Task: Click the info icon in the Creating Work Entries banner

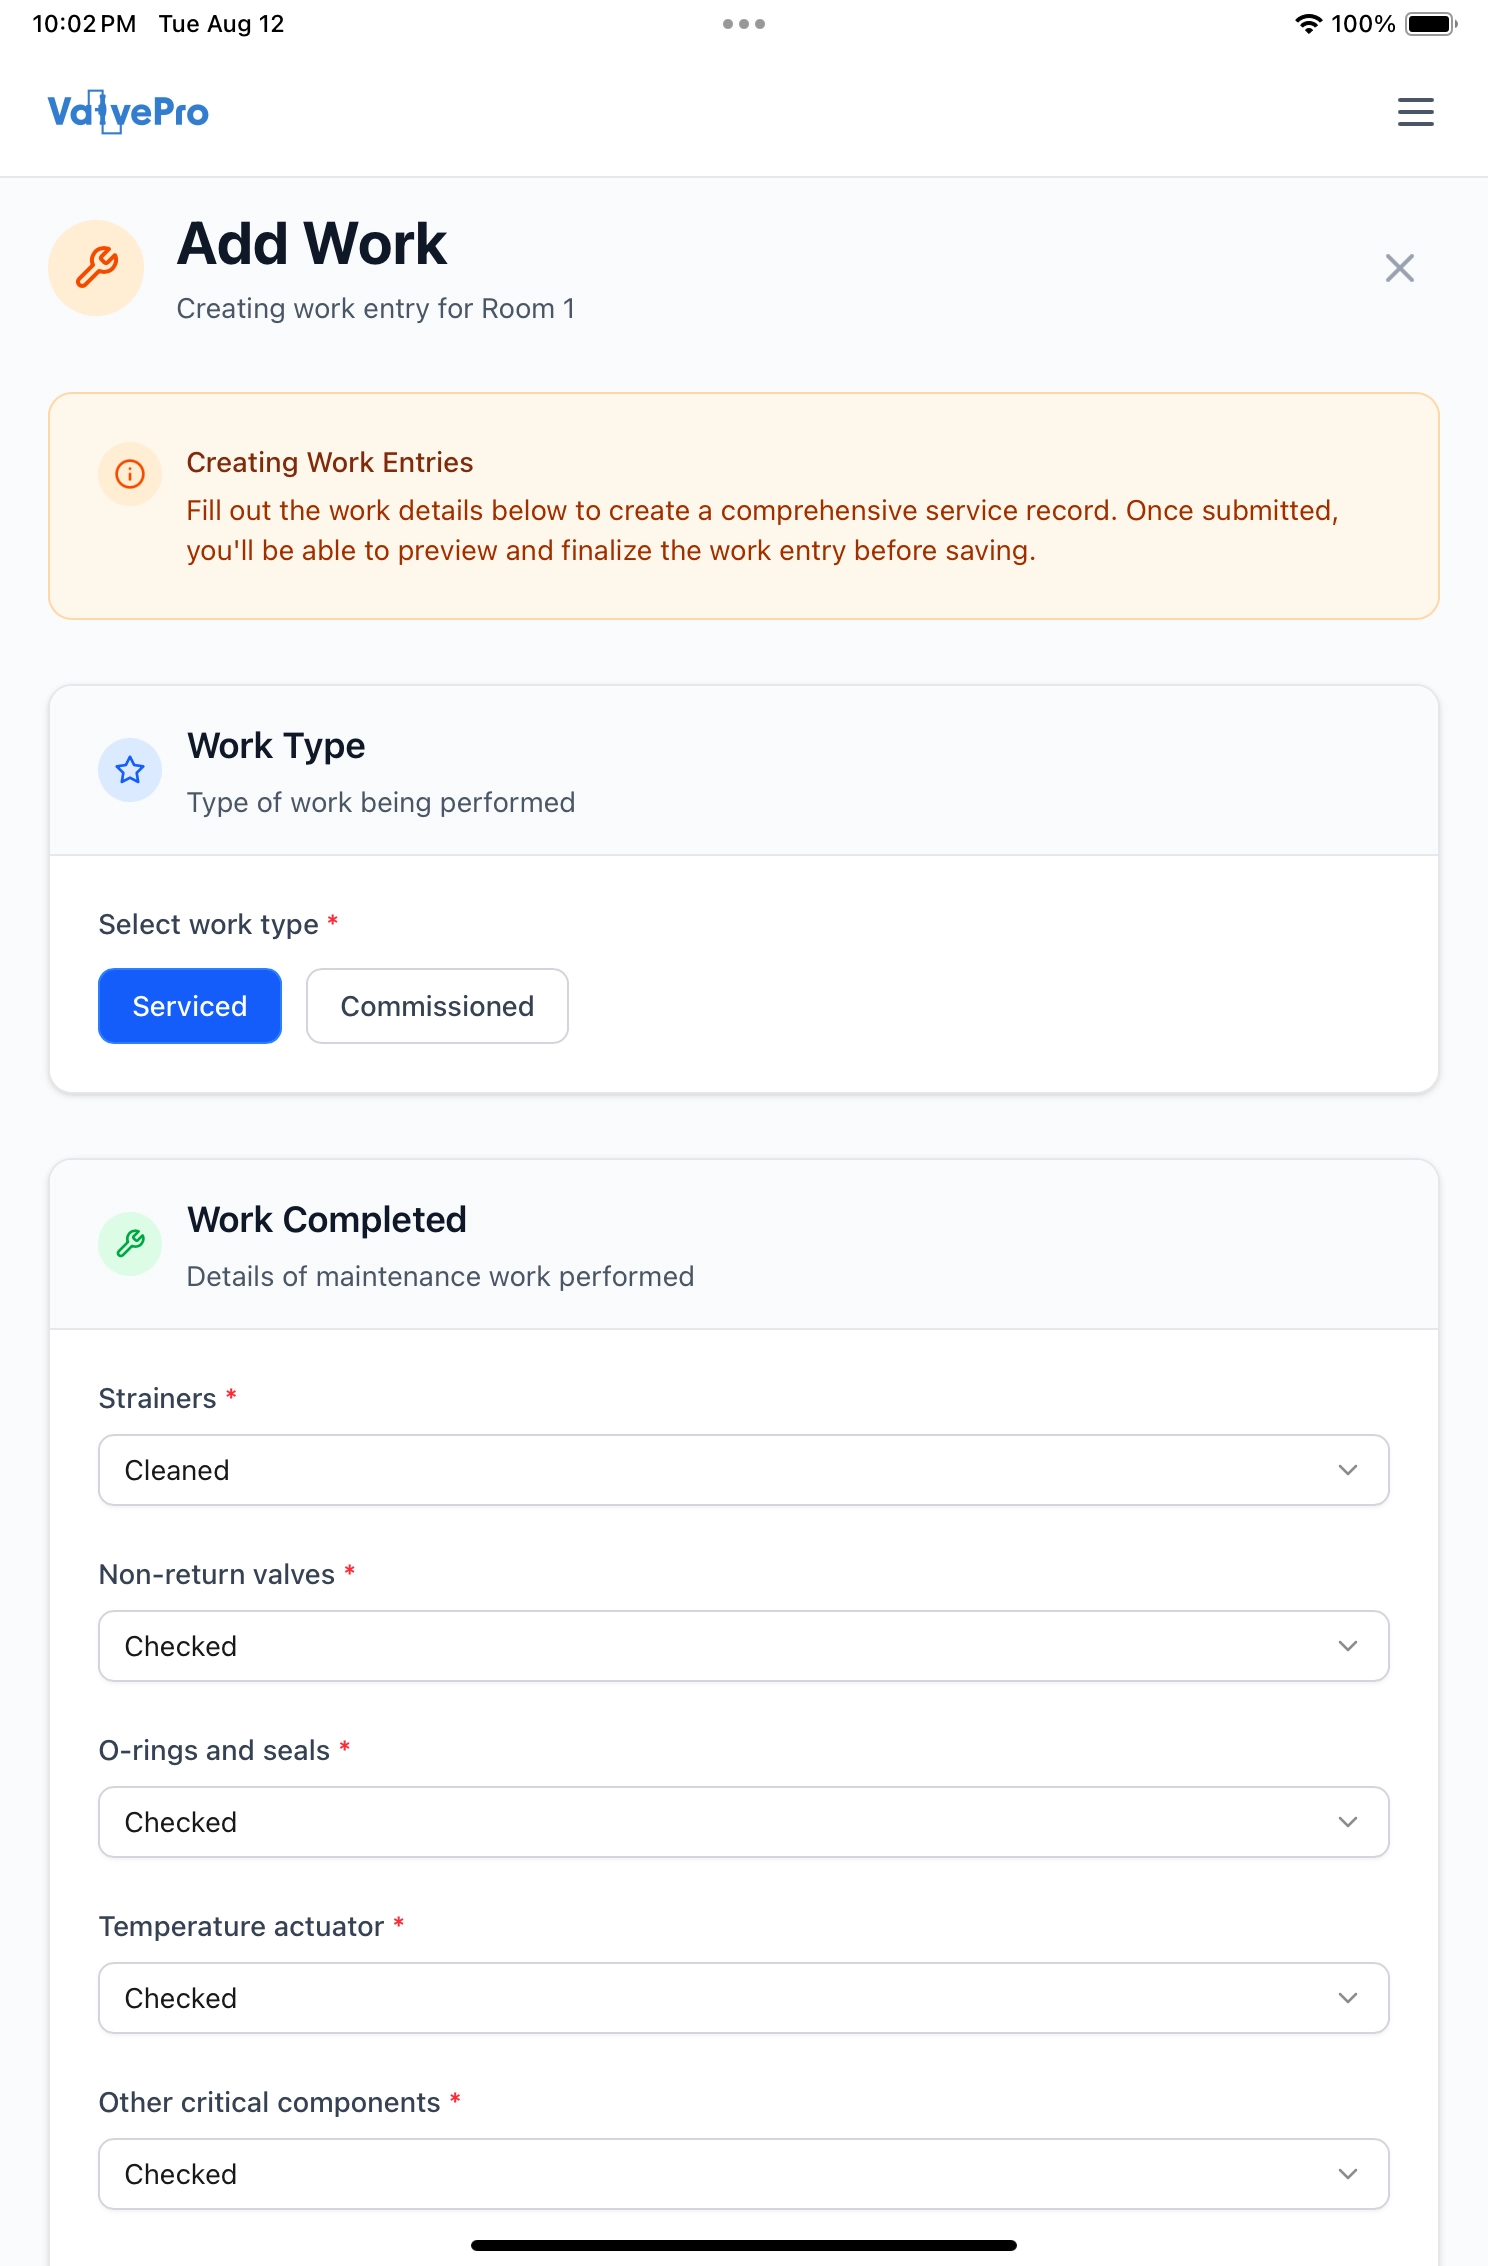Action: pos(130,474)
